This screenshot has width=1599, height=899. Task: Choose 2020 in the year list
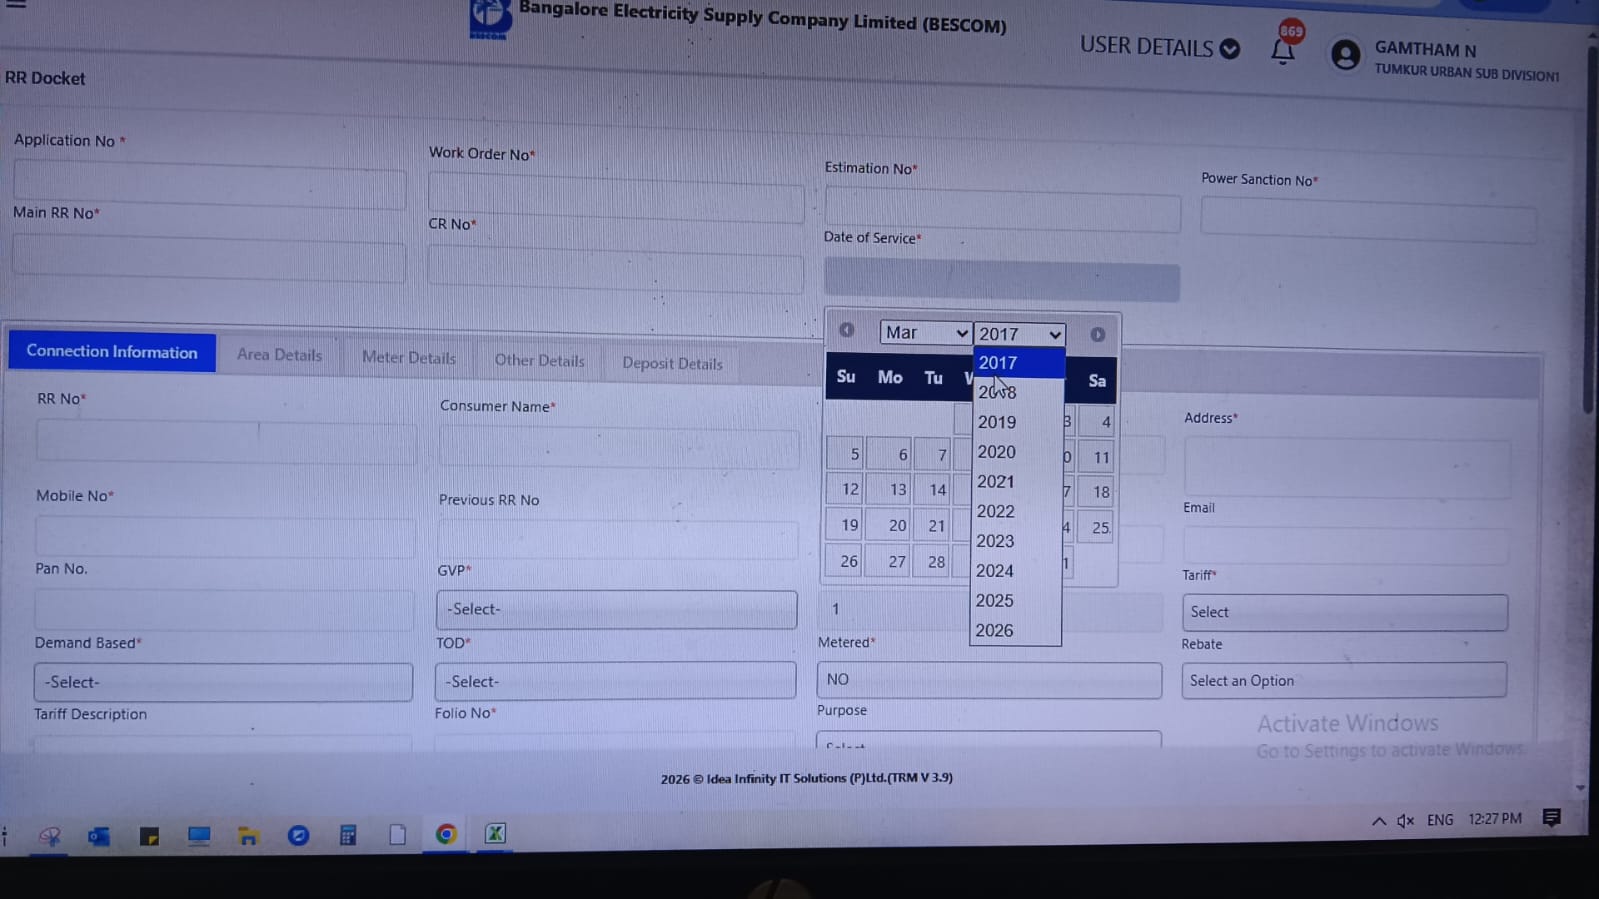[x=1017, y=452]
